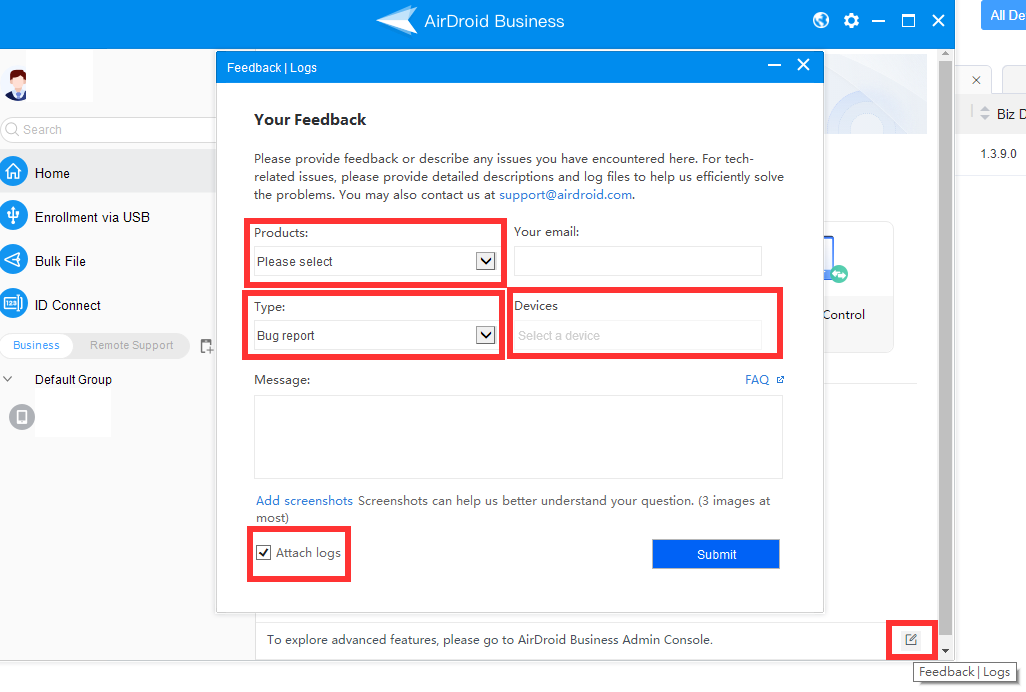Open the settings gear icon
Viewport: 1026px width, 692px height.
851,21
